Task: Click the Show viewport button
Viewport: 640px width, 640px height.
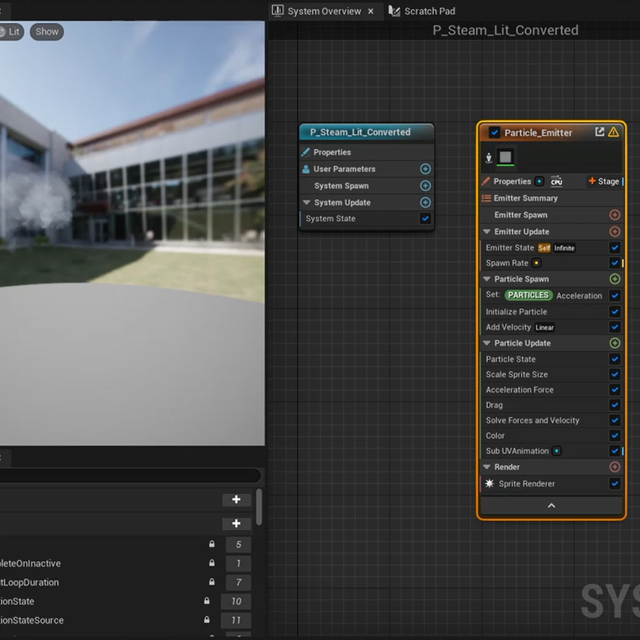Action: click(x=47, y=32)
